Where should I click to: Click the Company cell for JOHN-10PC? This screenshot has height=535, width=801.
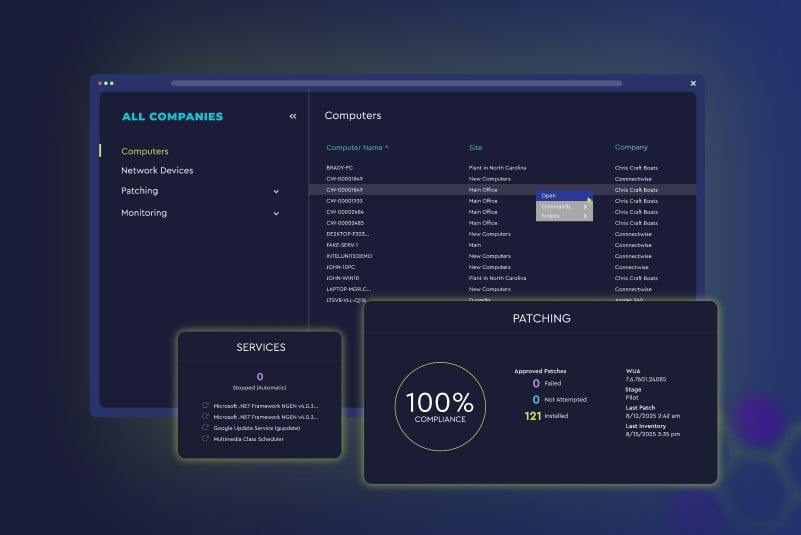[631, 267]
